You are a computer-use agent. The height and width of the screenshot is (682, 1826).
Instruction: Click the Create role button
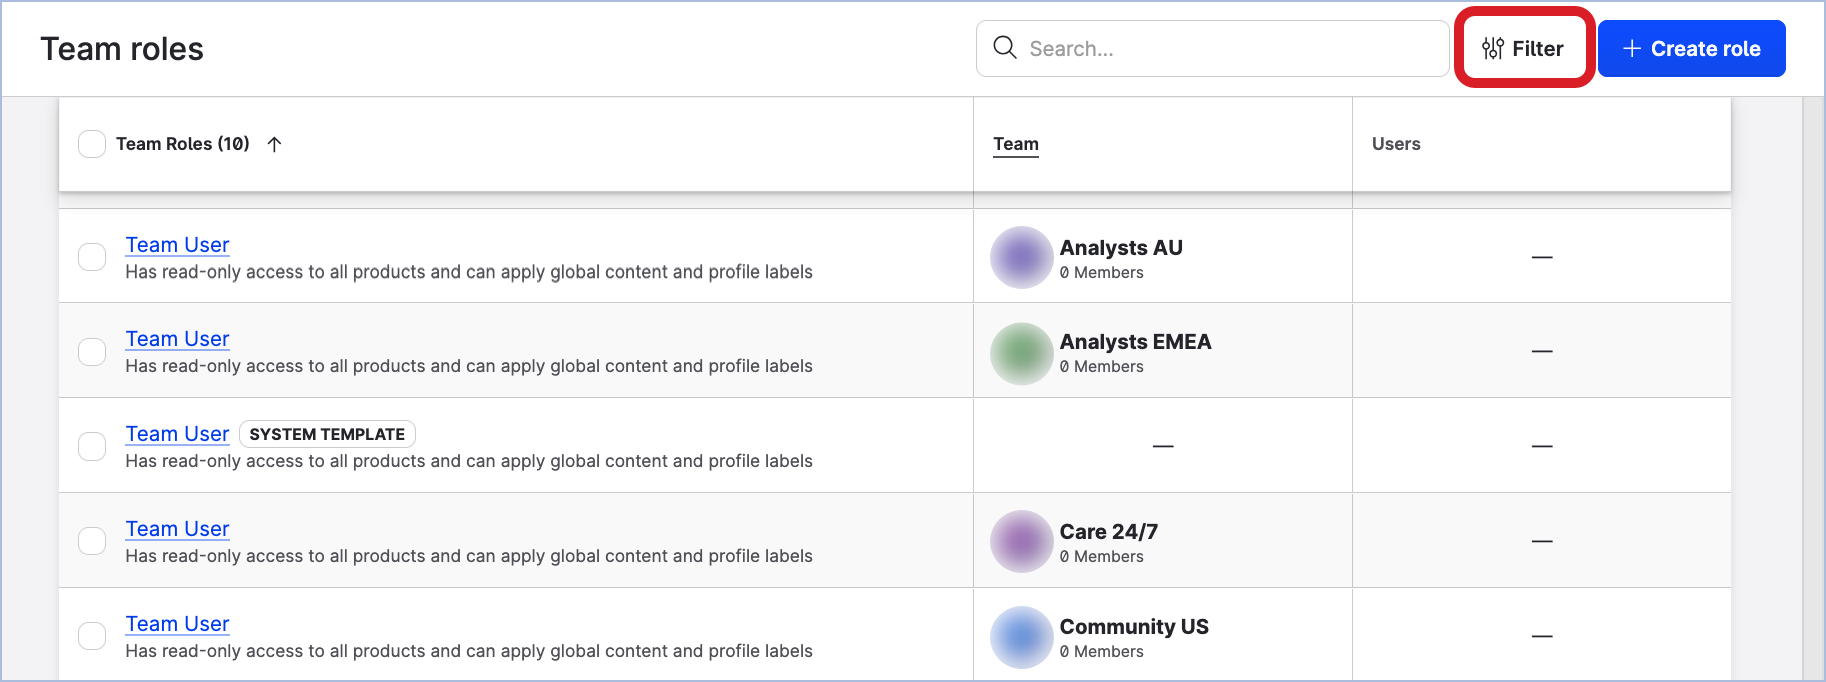click(x=1691, y=48)
